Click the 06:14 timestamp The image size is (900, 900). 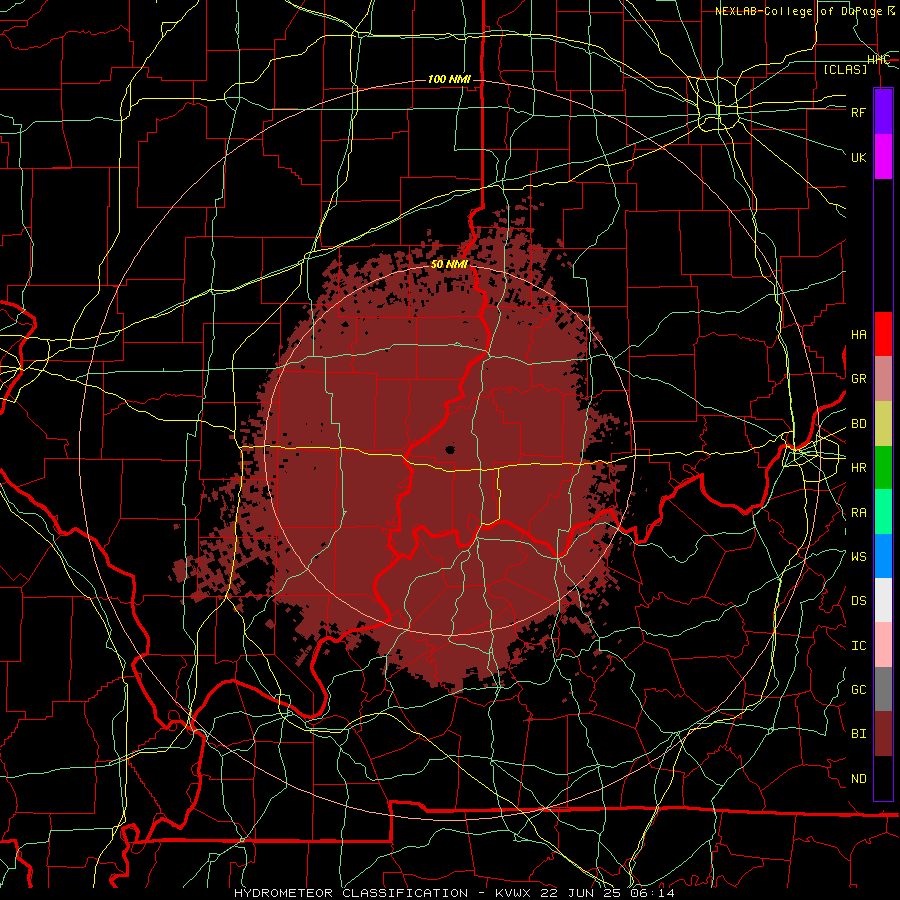[651, 893]
